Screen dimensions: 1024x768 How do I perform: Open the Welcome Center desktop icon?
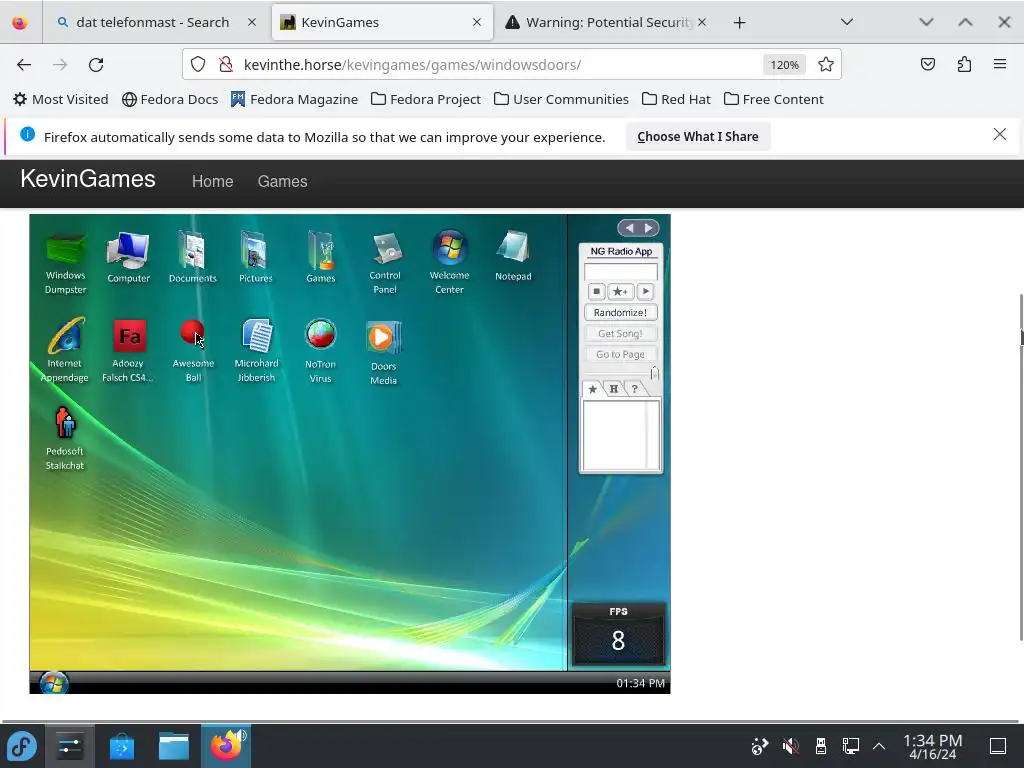pyautogui.click(x=449, y=263)
